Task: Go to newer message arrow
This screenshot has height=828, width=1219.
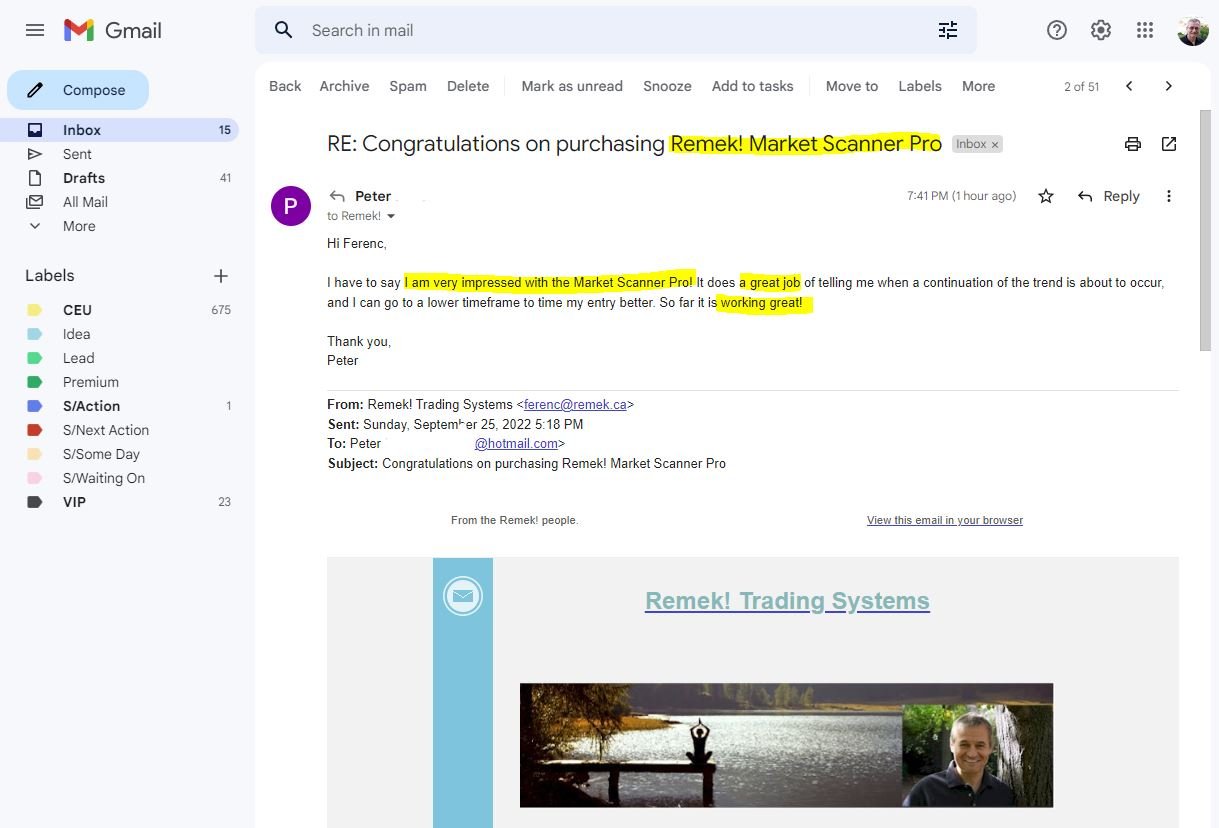Action: (1129, 86)
